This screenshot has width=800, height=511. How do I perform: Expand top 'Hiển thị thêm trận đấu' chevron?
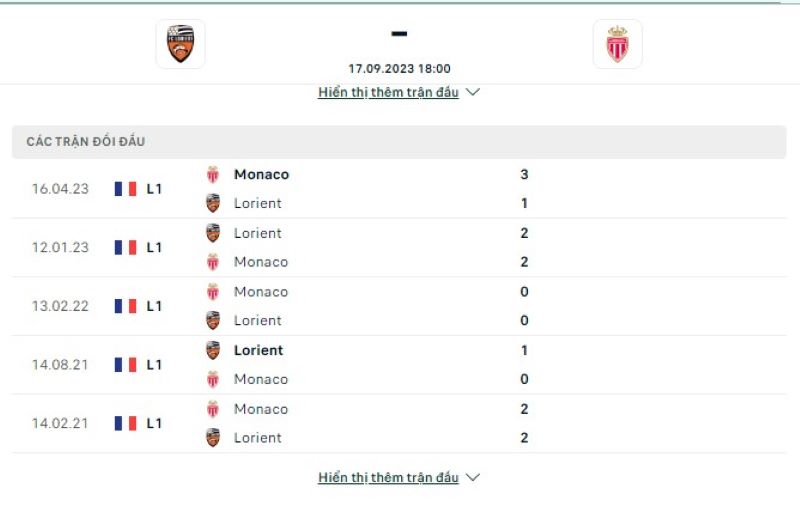pos(473,92)
